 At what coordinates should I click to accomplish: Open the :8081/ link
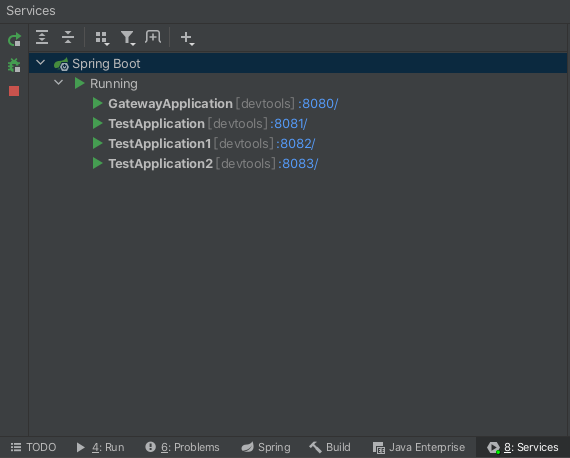click(289, 124)
